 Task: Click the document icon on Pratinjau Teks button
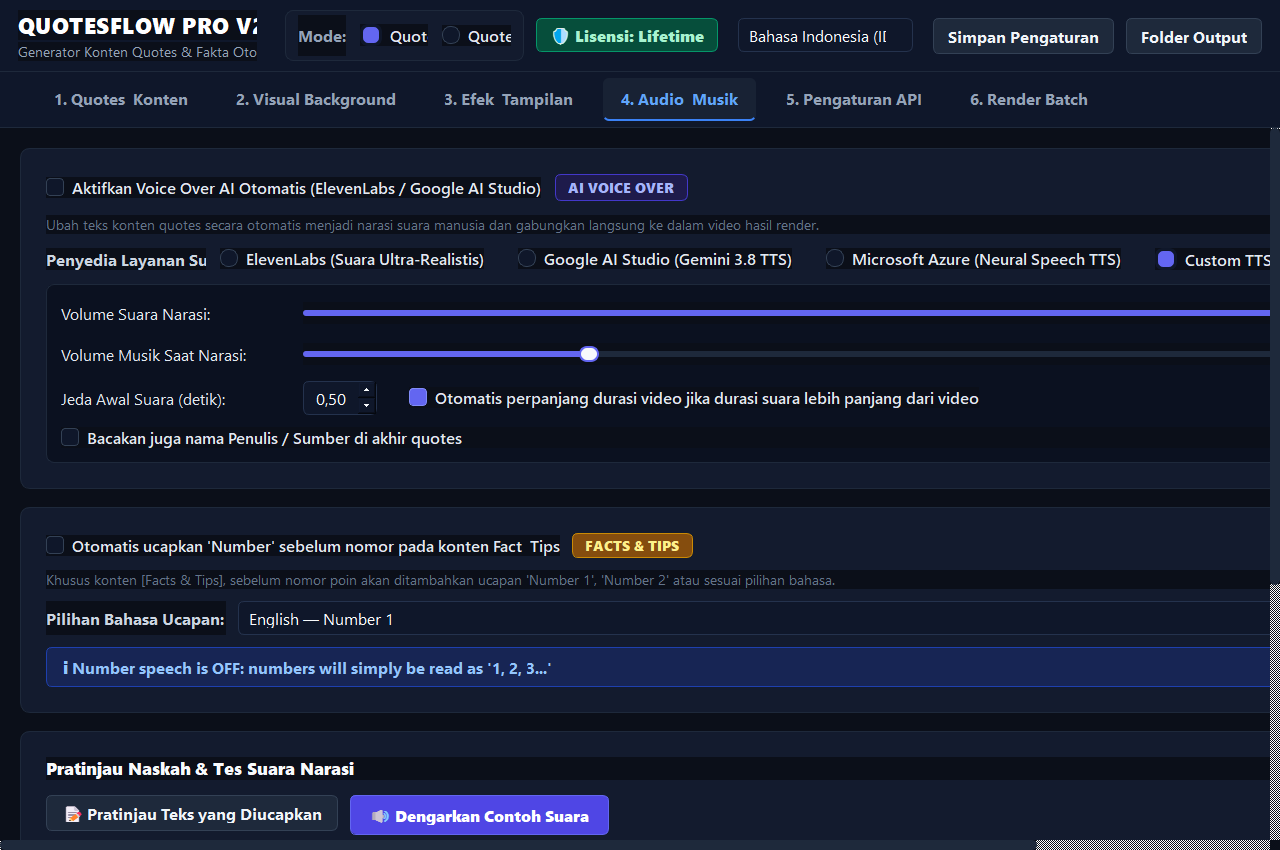[x=73, y=814]
